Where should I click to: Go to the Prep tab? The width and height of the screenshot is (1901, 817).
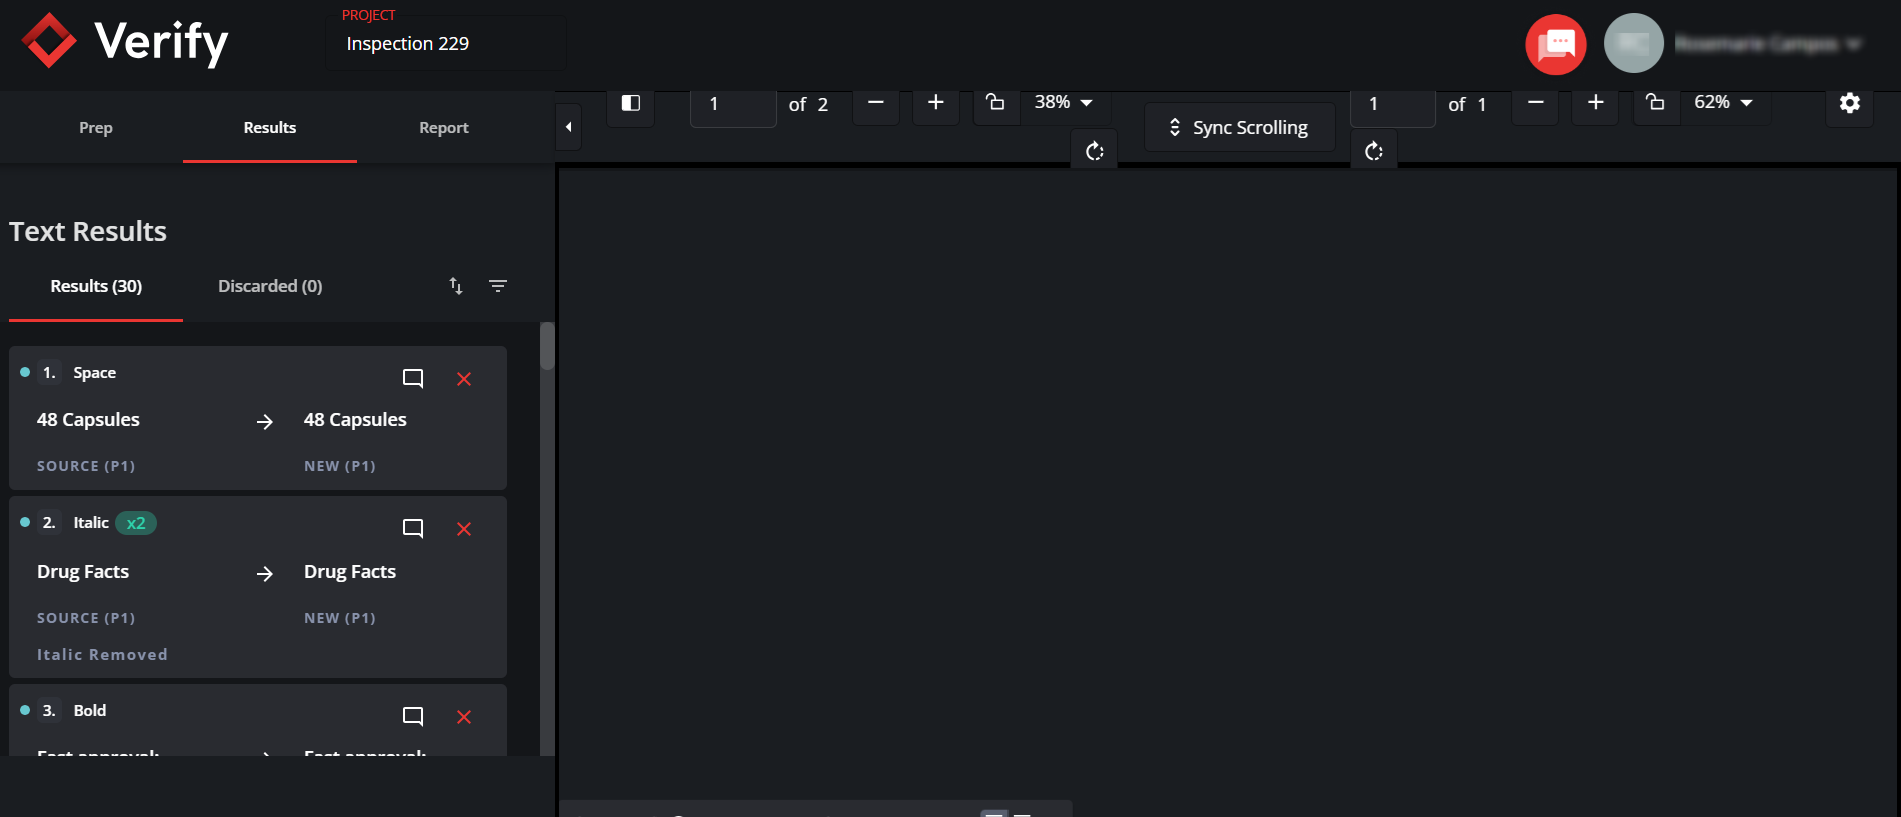point(96,128)
